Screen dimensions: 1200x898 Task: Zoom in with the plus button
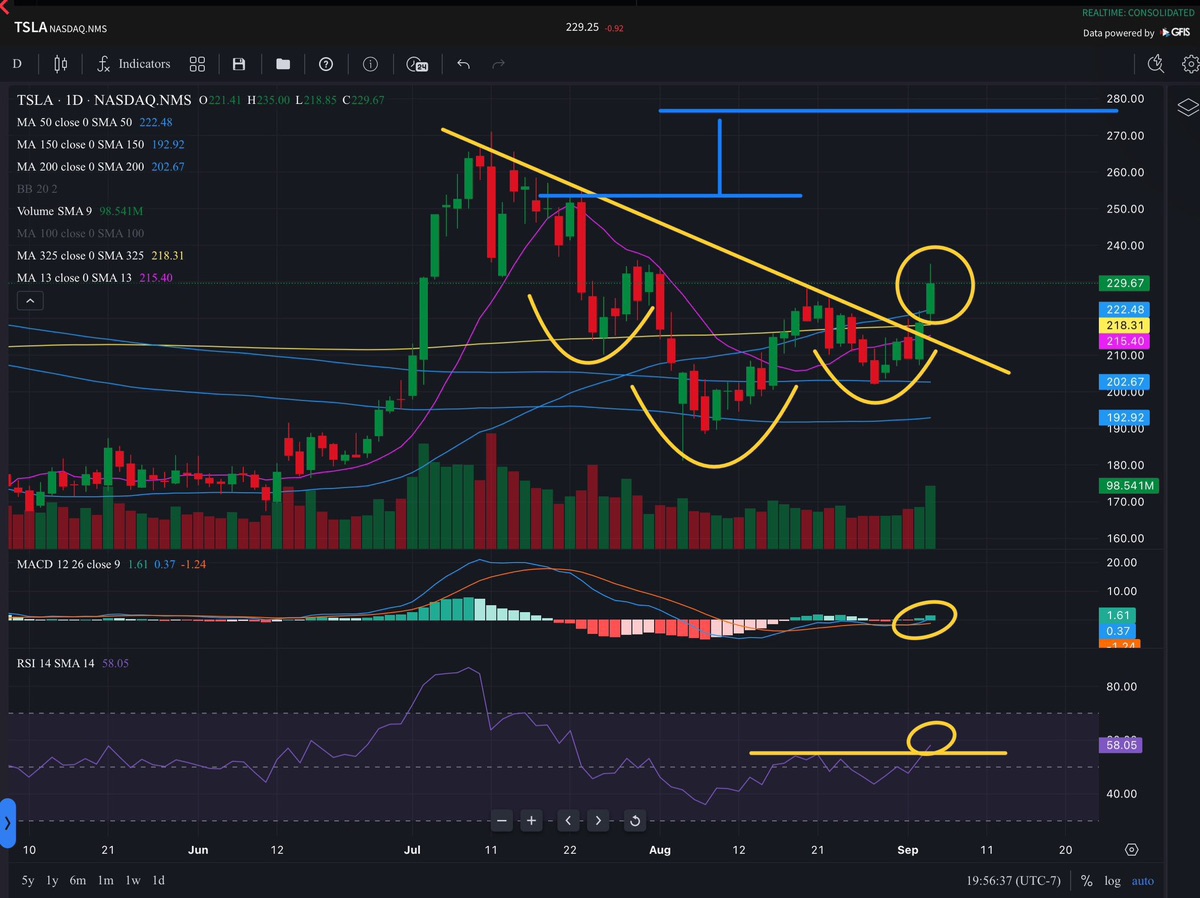click(531, 821)
